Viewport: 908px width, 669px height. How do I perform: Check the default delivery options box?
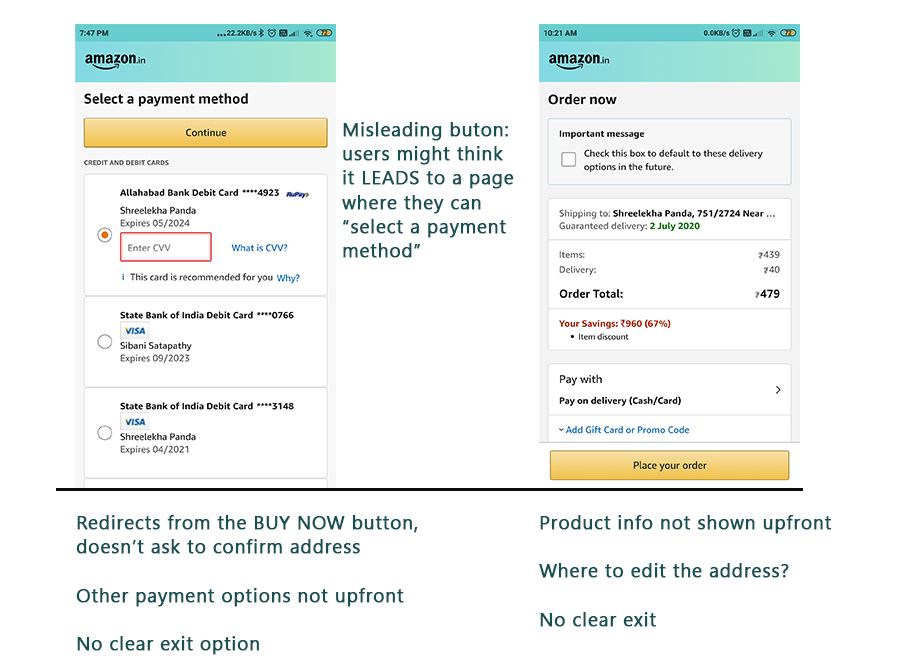click(x=569, y=159)
